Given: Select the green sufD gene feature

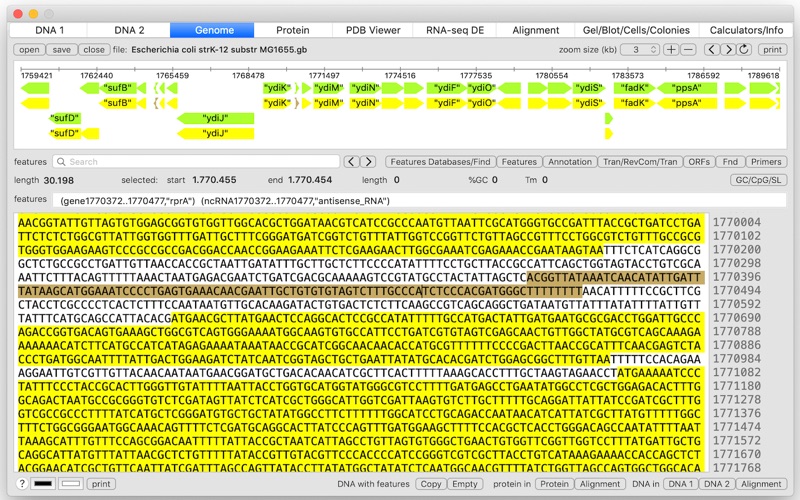Looking at the screenshot, I should pos(65,118).
